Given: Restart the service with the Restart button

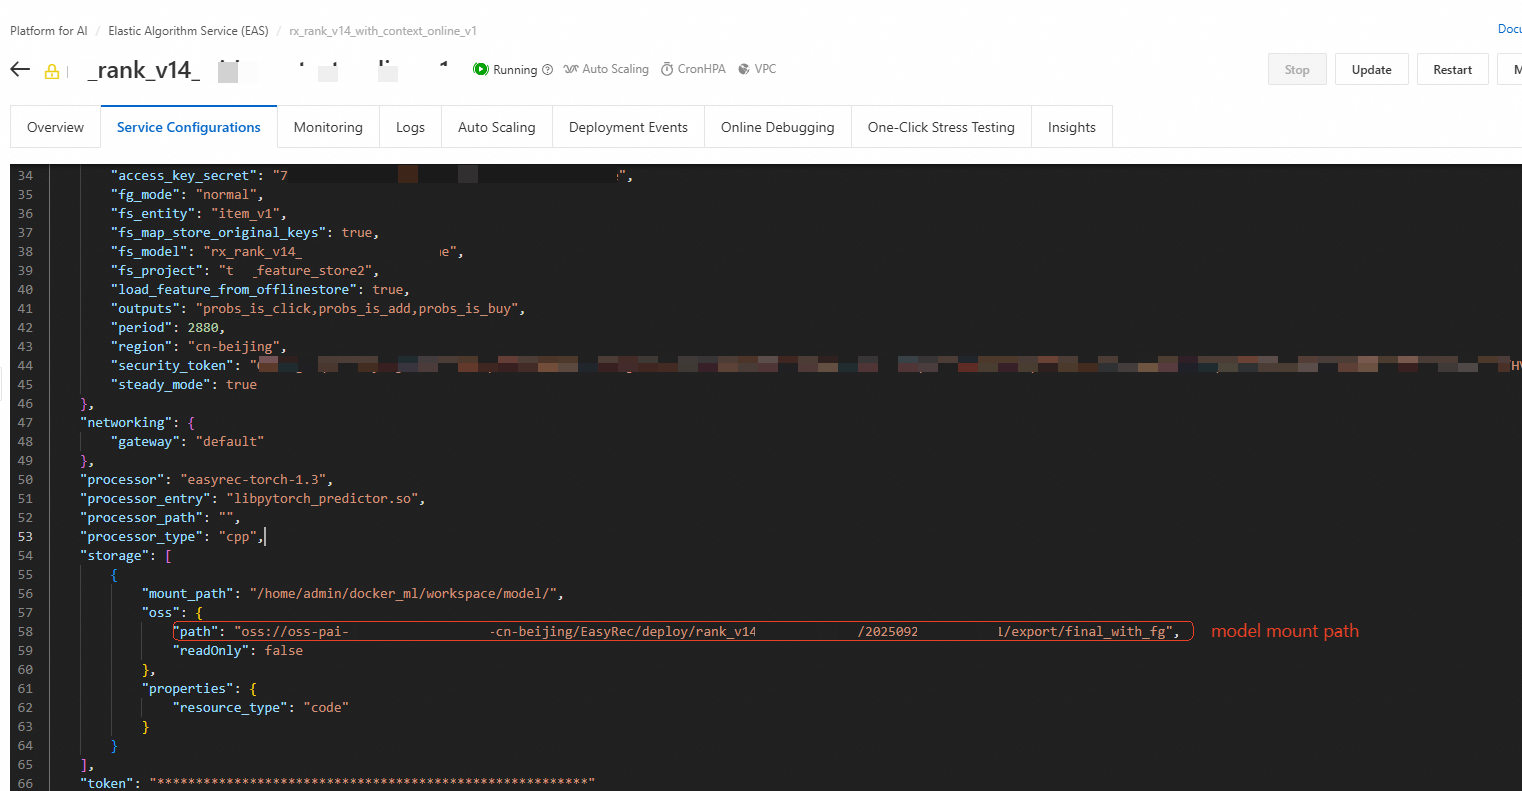Looking at the screenshot, I should coord(1453,70).
